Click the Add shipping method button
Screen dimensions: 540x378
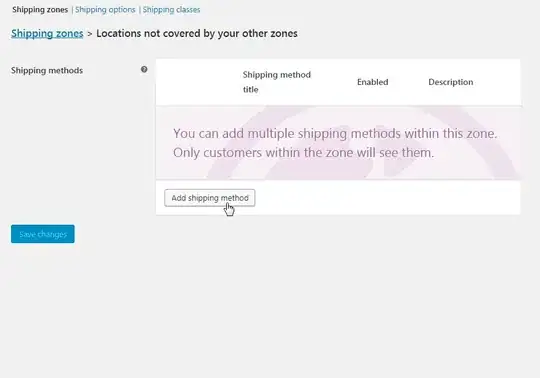pyautogui.click(x=209, y=198)
